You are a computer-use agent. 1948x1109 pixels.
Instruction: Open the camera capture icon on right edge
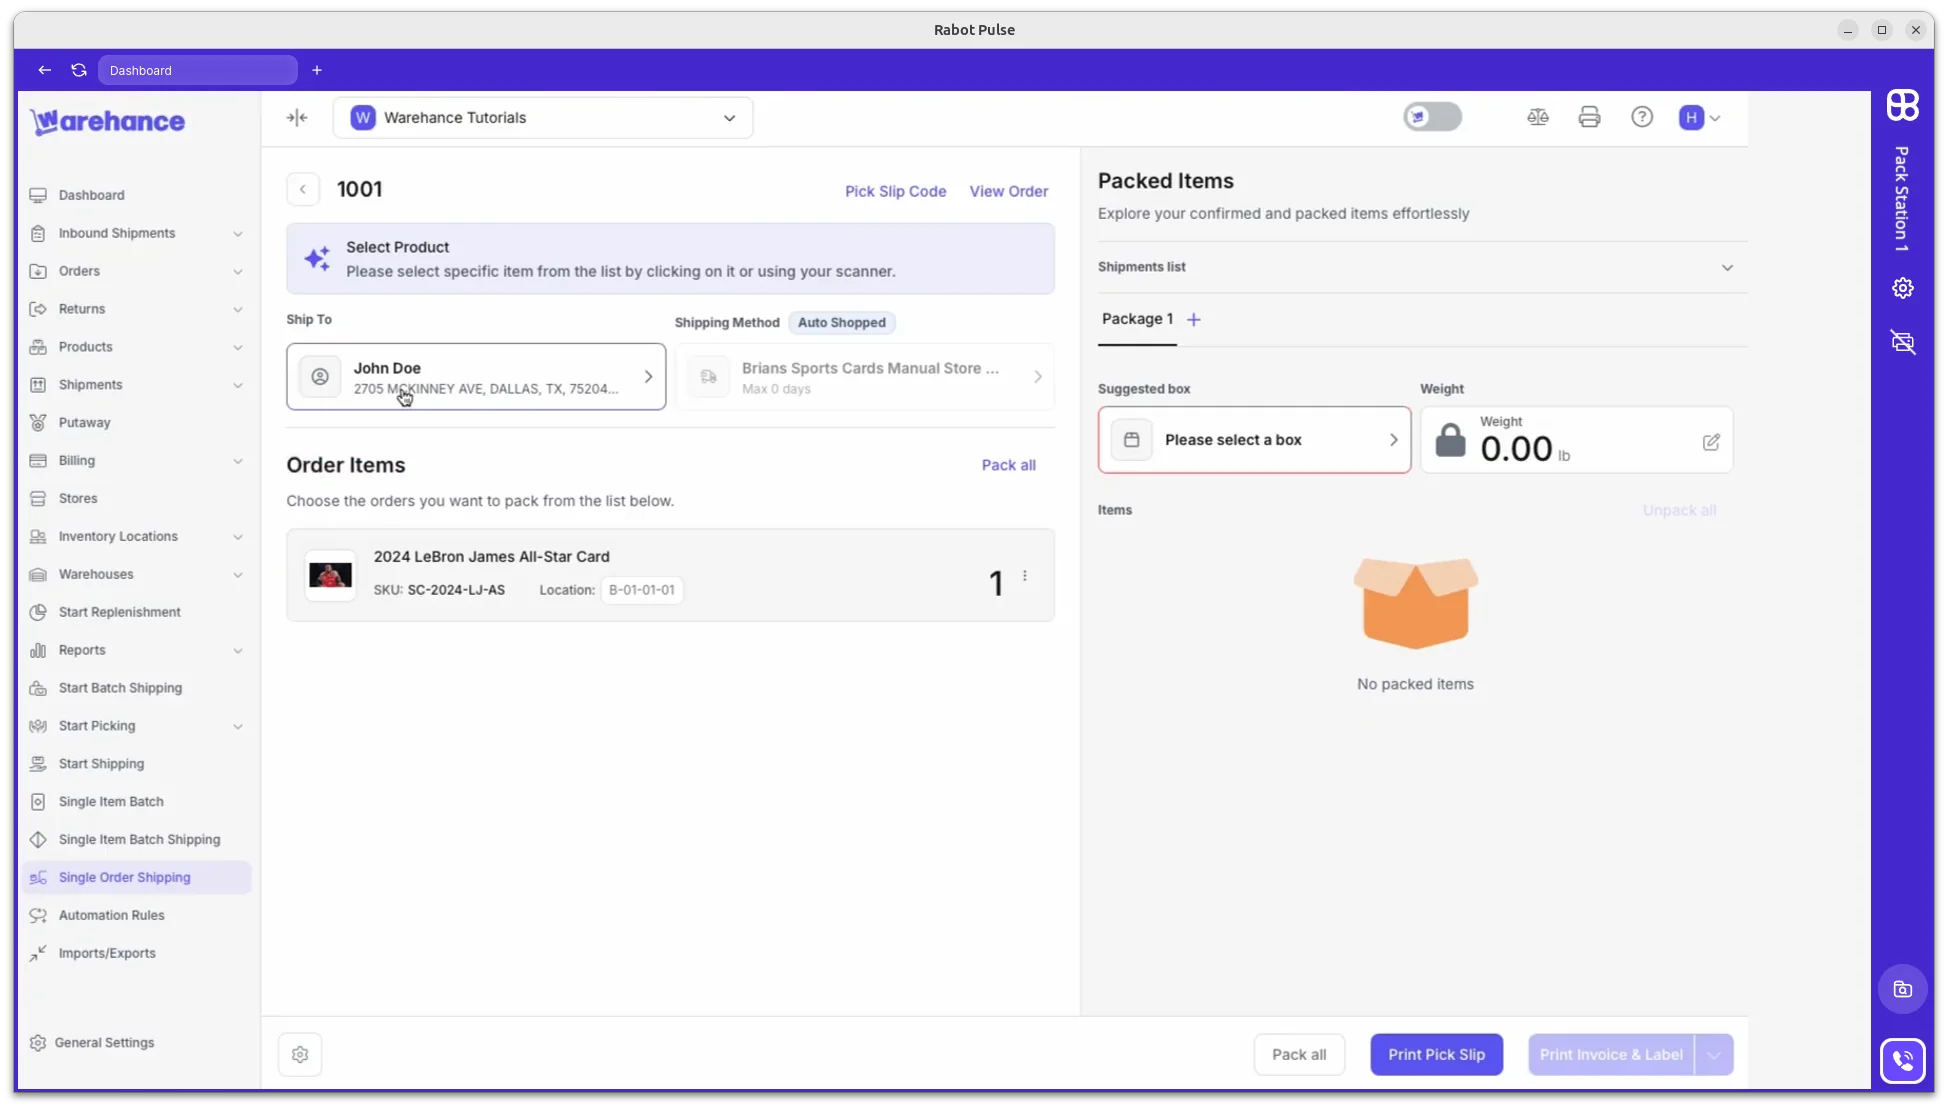(1902, 989)
